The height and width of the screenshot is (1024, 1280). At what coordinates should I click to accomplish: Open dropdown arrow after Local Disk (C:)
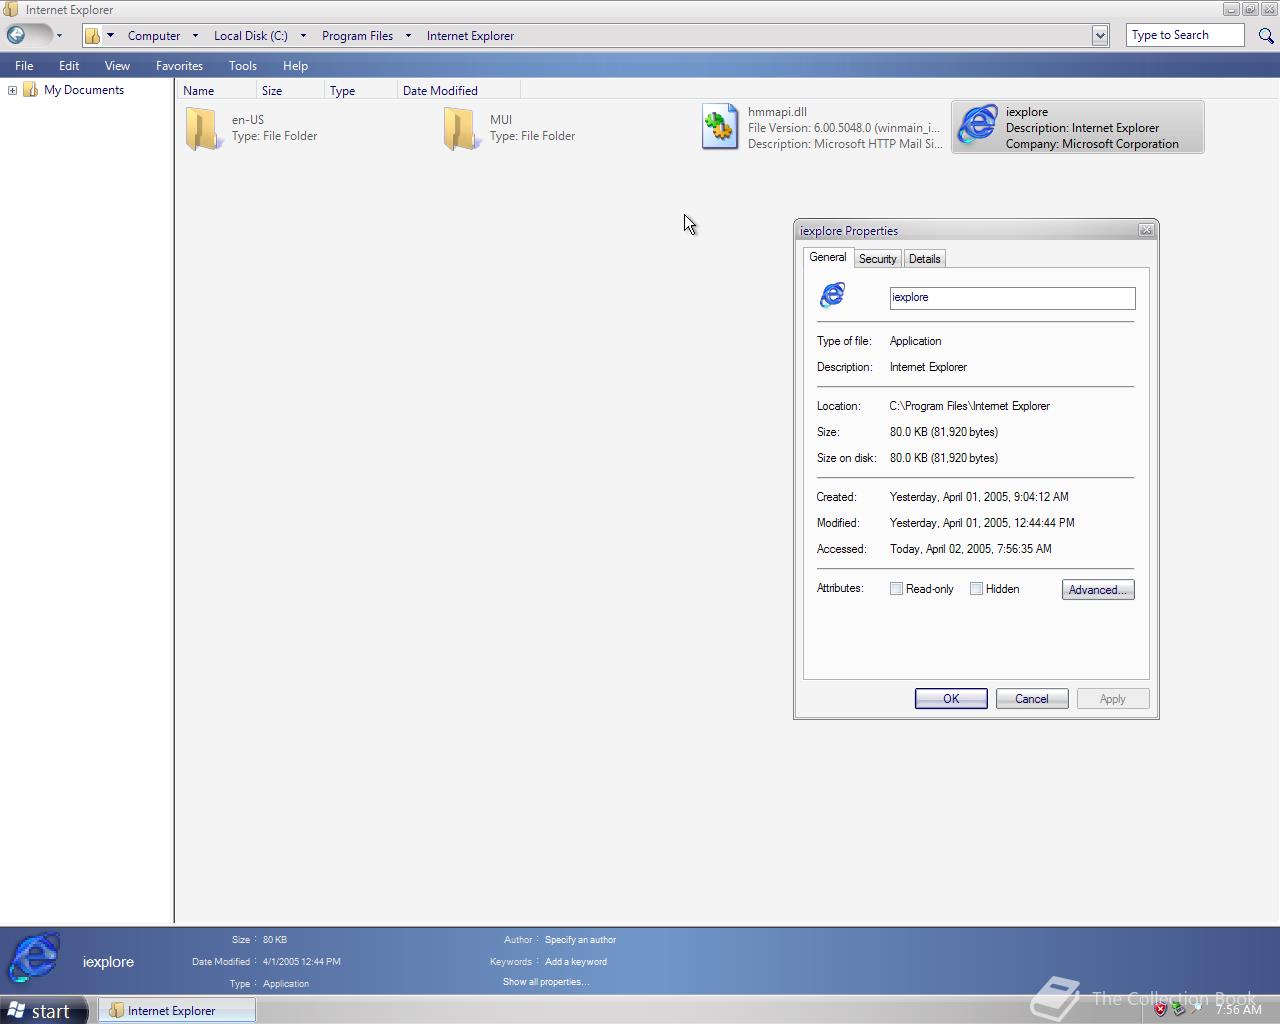click(303, 36)
